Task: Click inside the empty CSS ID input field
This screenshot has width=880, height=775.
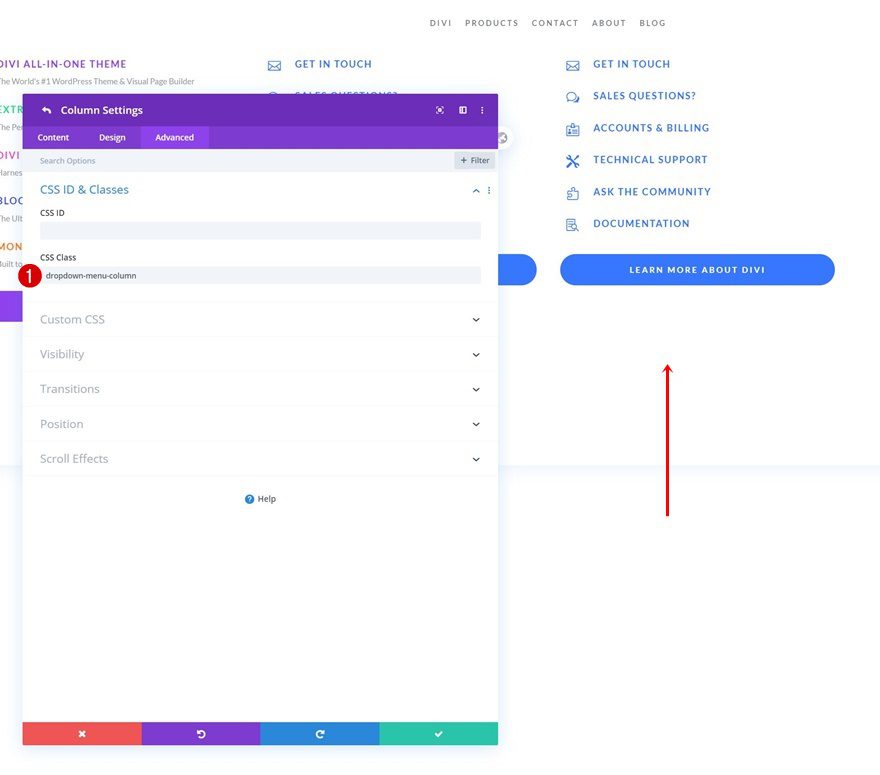Action: pos(260,232)
